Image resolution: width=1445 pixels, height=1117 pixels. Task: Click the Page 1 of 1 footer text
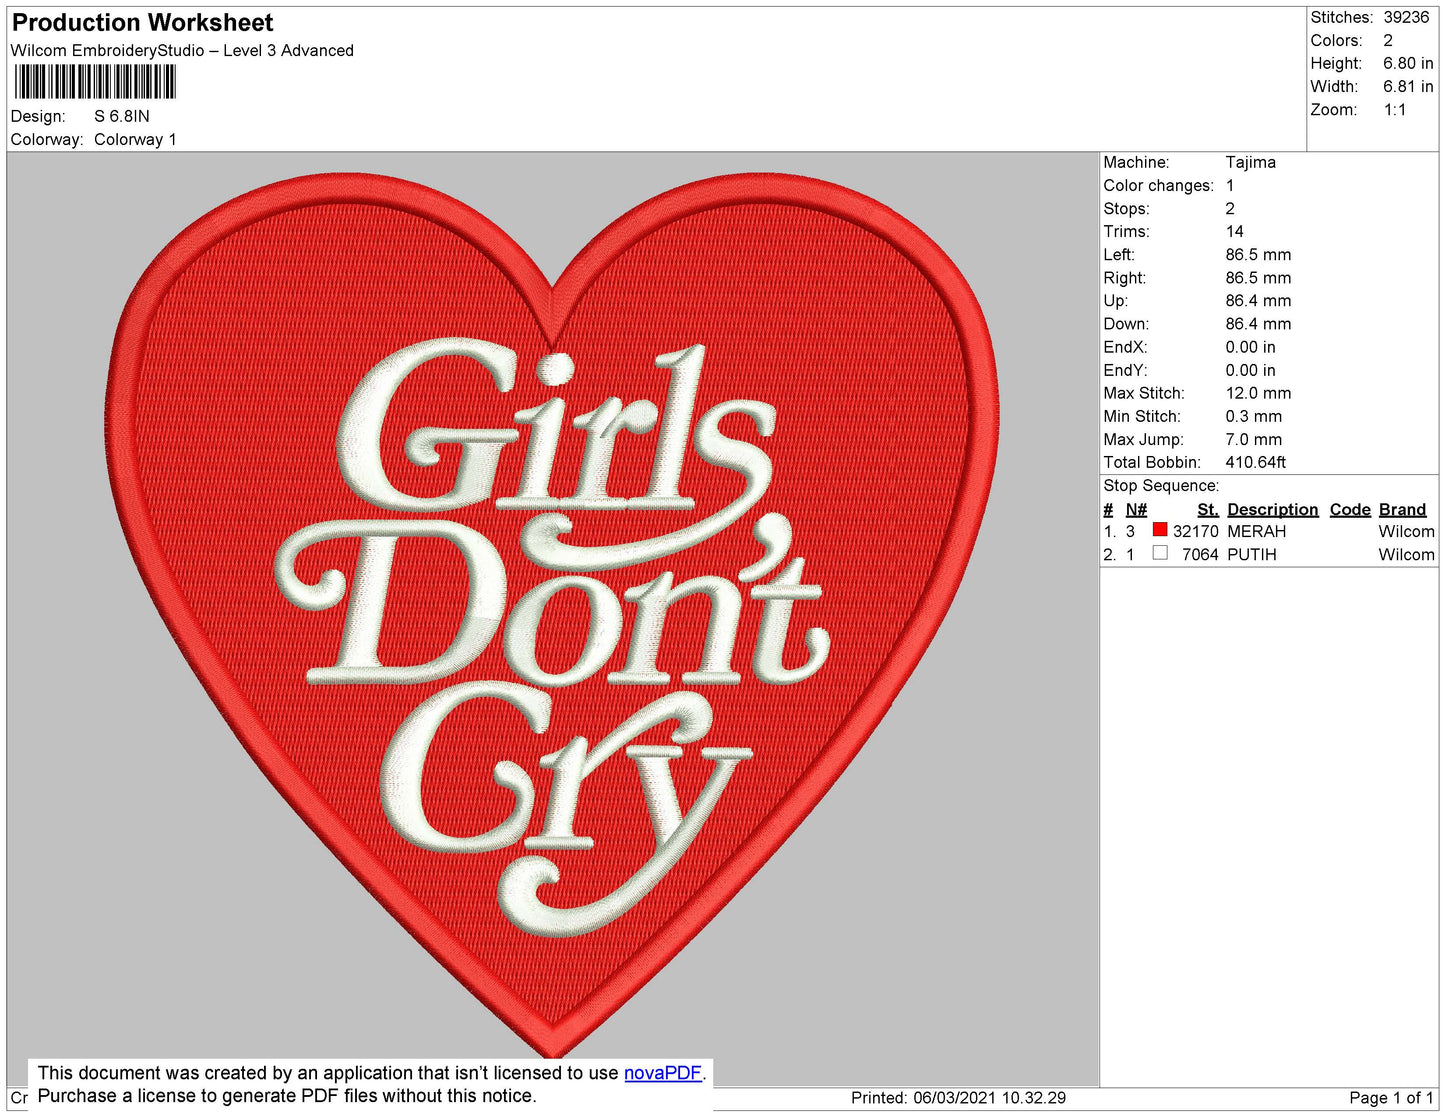1391,1098
